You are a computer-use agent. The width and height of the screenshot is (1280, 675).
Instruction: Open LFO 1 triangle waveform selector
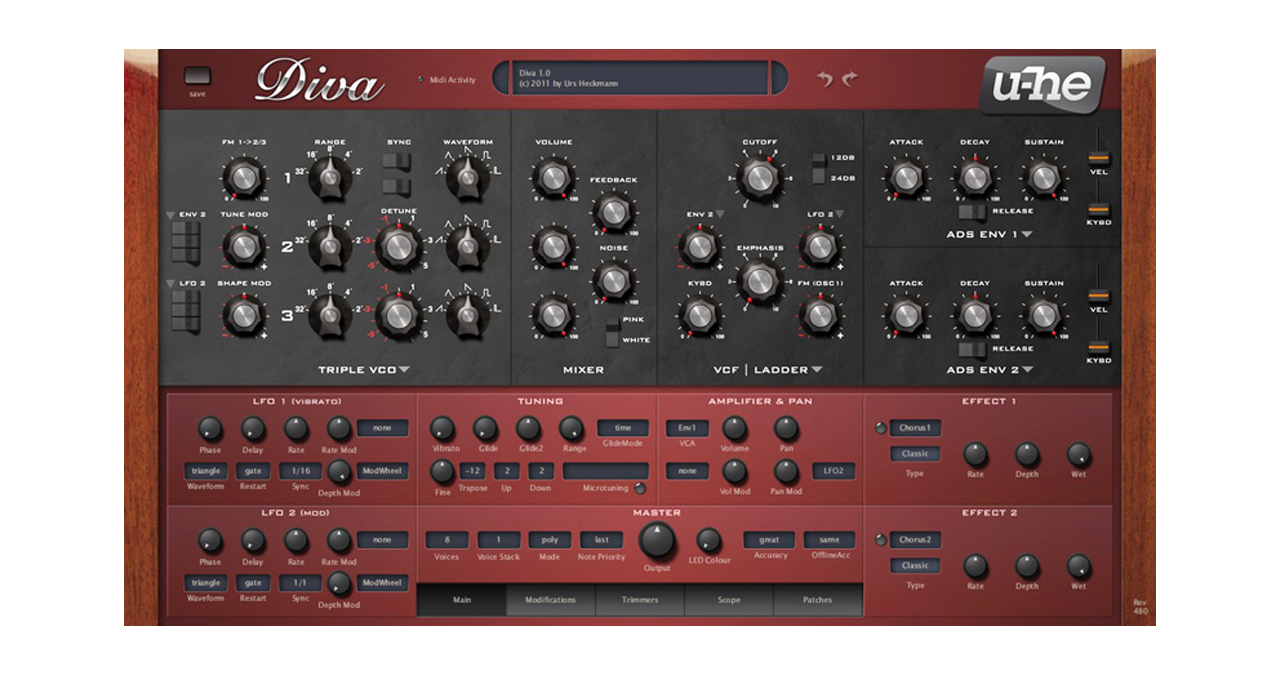206,471
